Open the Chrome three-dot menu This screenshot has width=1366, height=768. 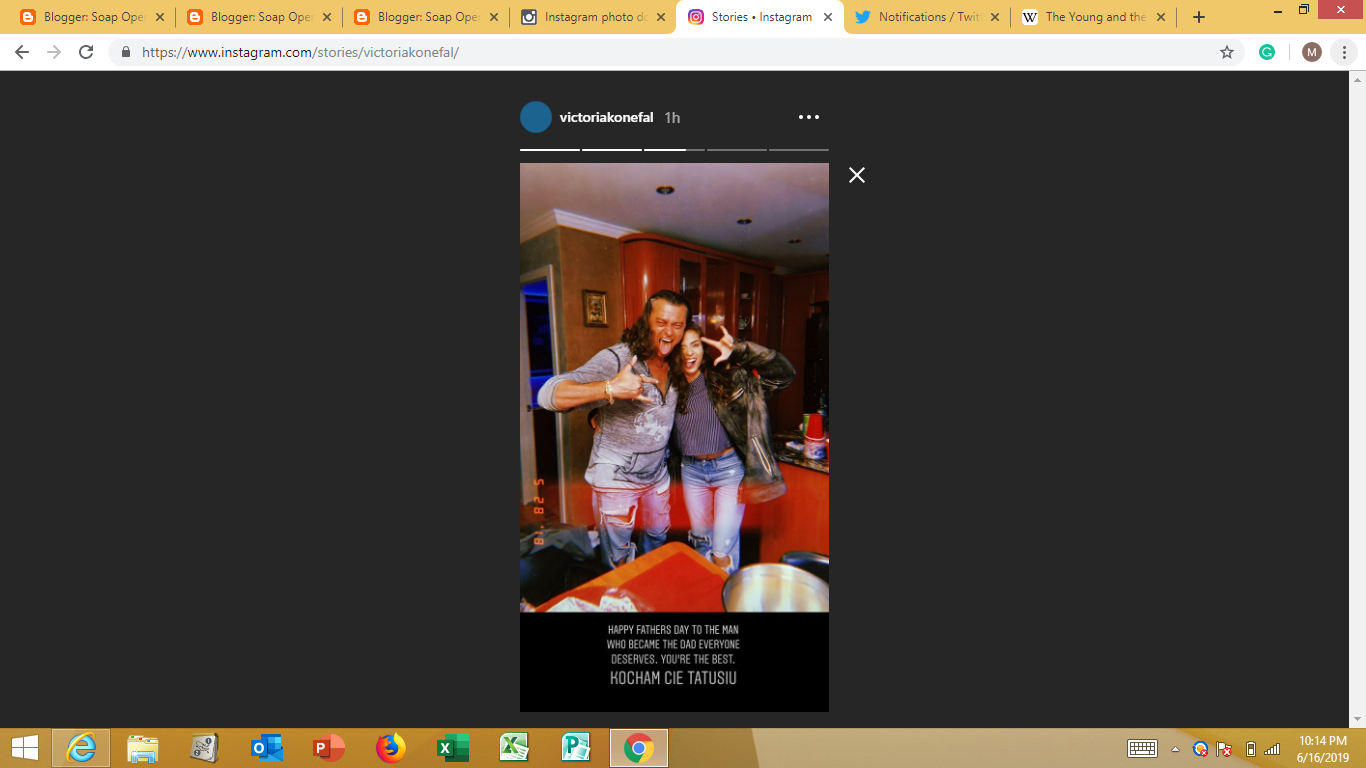tap(1344, 52)
